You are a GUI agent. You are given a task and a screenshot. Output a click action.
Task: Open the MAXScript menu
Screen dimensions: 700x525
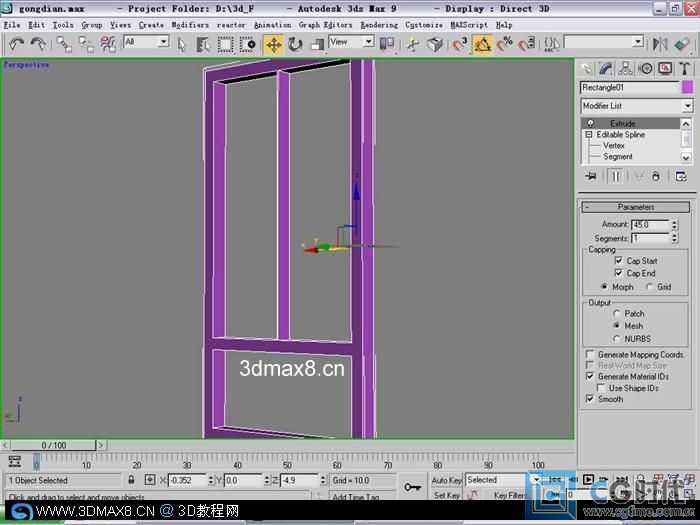[x=469, y=25]
